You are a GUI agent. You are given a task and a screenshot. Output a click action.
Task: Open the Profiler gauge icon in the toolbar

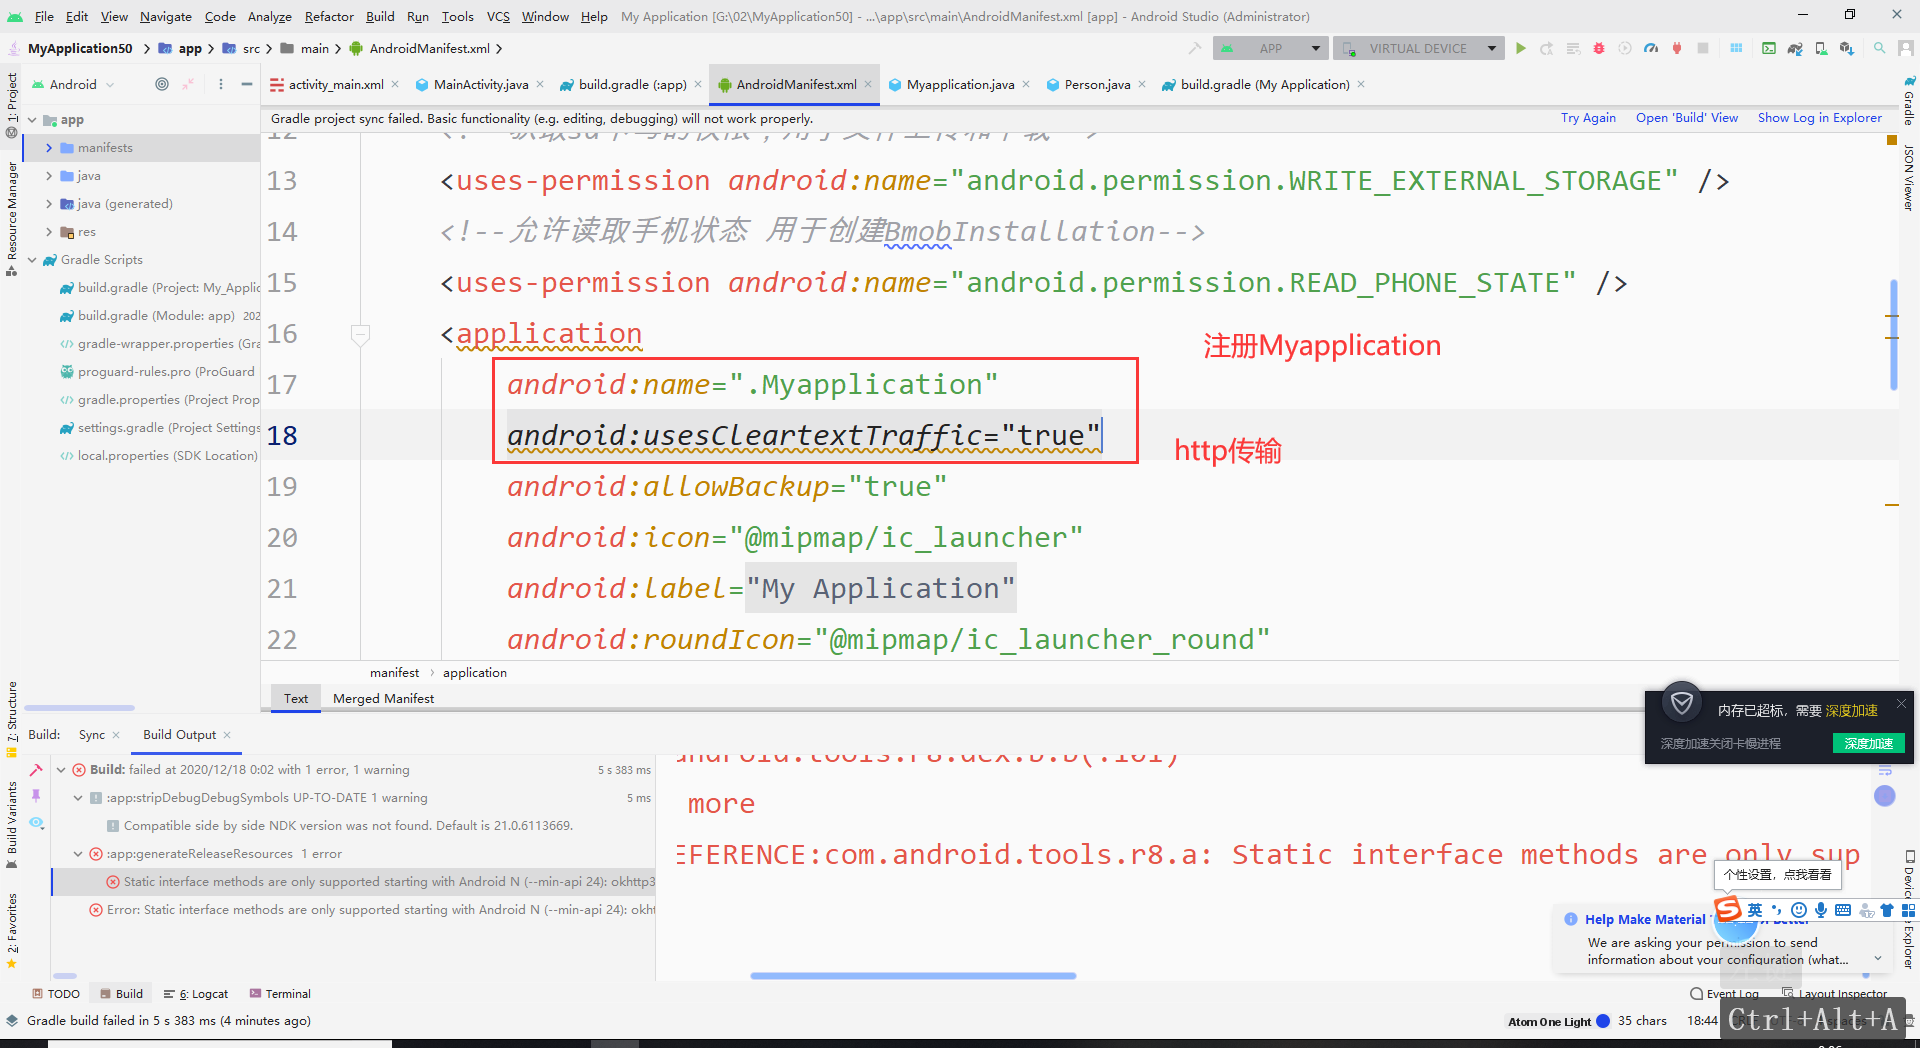coord(1651,48)
